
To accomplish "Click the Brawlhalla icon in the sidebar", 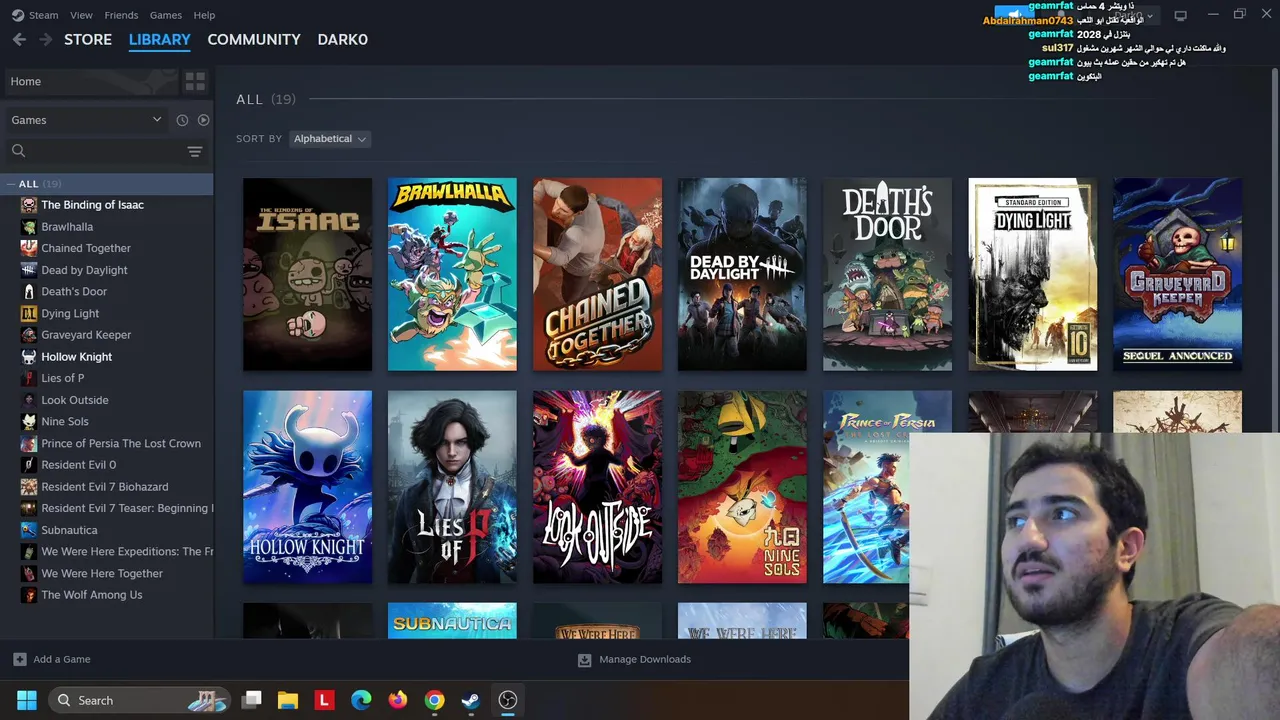I will tap(29, 227).
